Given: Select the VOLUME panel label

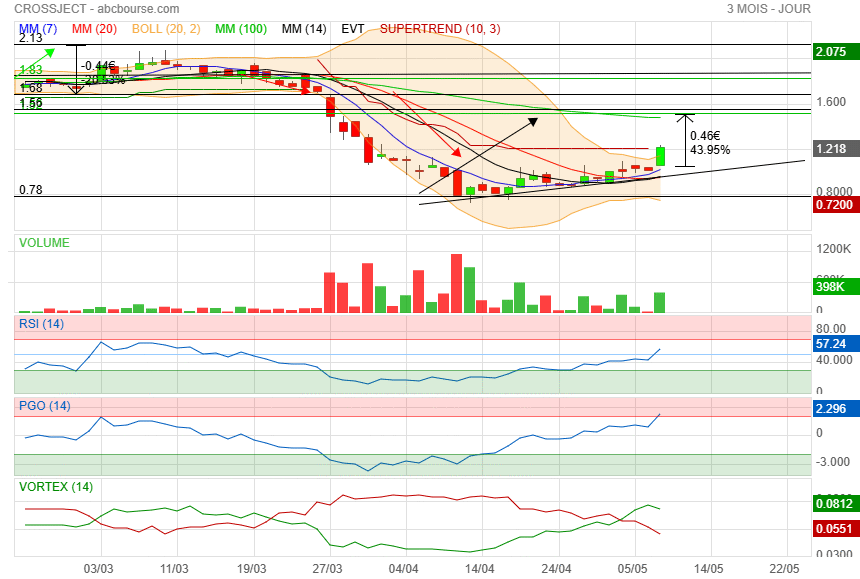Looking at the screenshot, I should click(44, 243).
